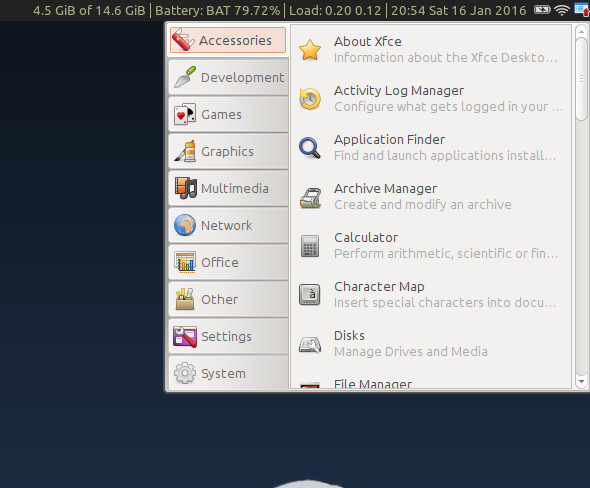Open the Archive Manager icon

pos(310,197)
